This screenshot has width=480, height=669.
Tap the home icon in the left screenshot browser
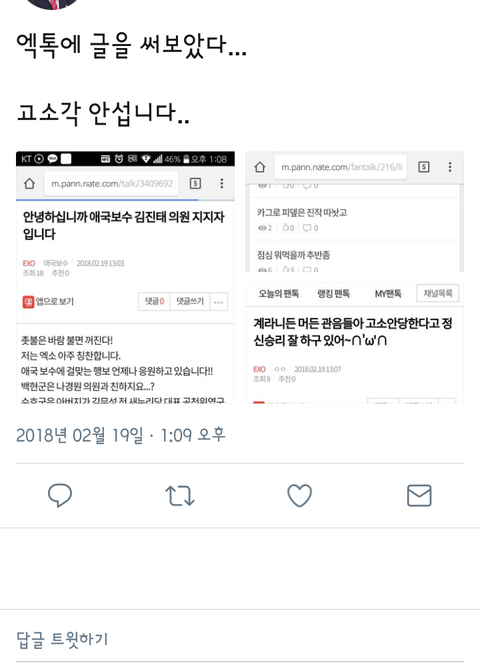click(x=29, y=183)
